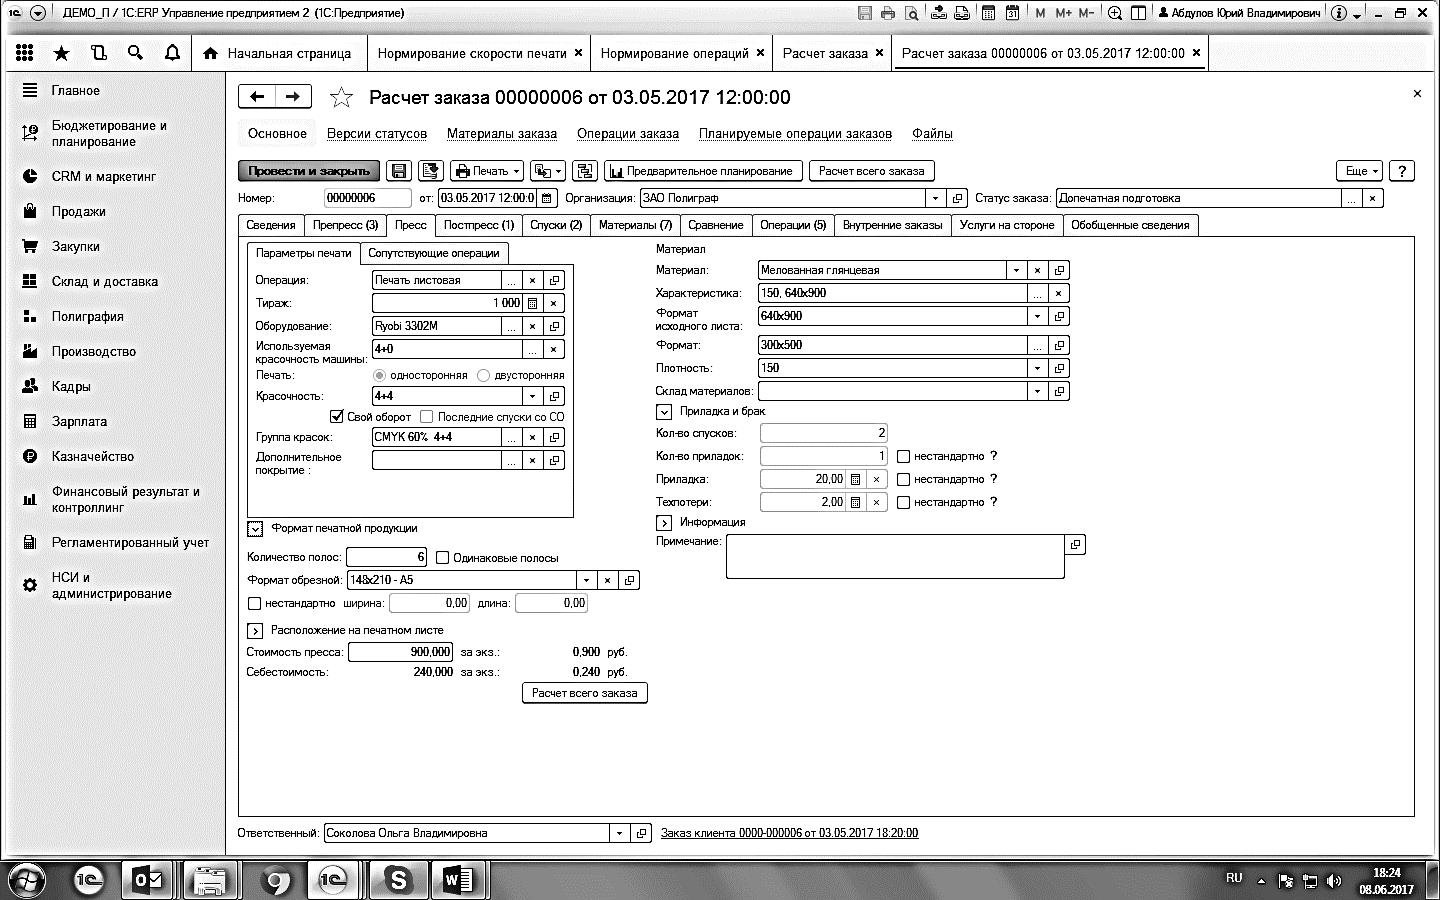Expand Примечание text editor icon
This screenshot has width=1440, height=900.
1075,545
